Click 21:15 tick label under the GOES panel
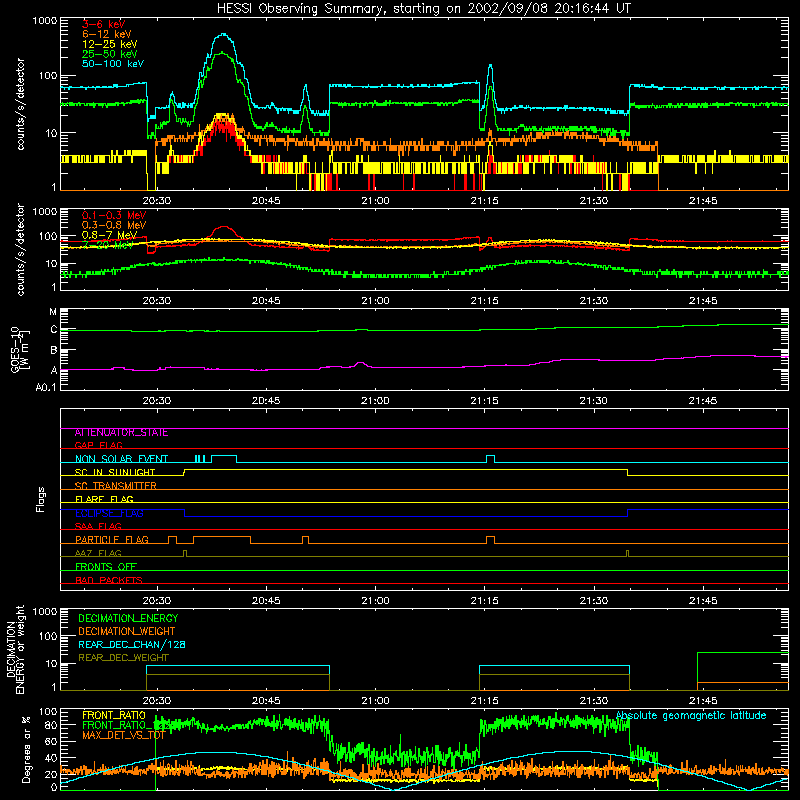Image resolution: width=800 pixels, height=800 pixels. click(x=484, y=401)
